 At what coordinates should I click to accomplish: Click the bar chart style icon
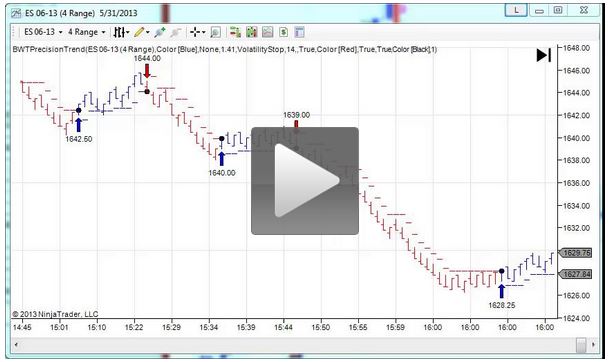coord(118,32)
